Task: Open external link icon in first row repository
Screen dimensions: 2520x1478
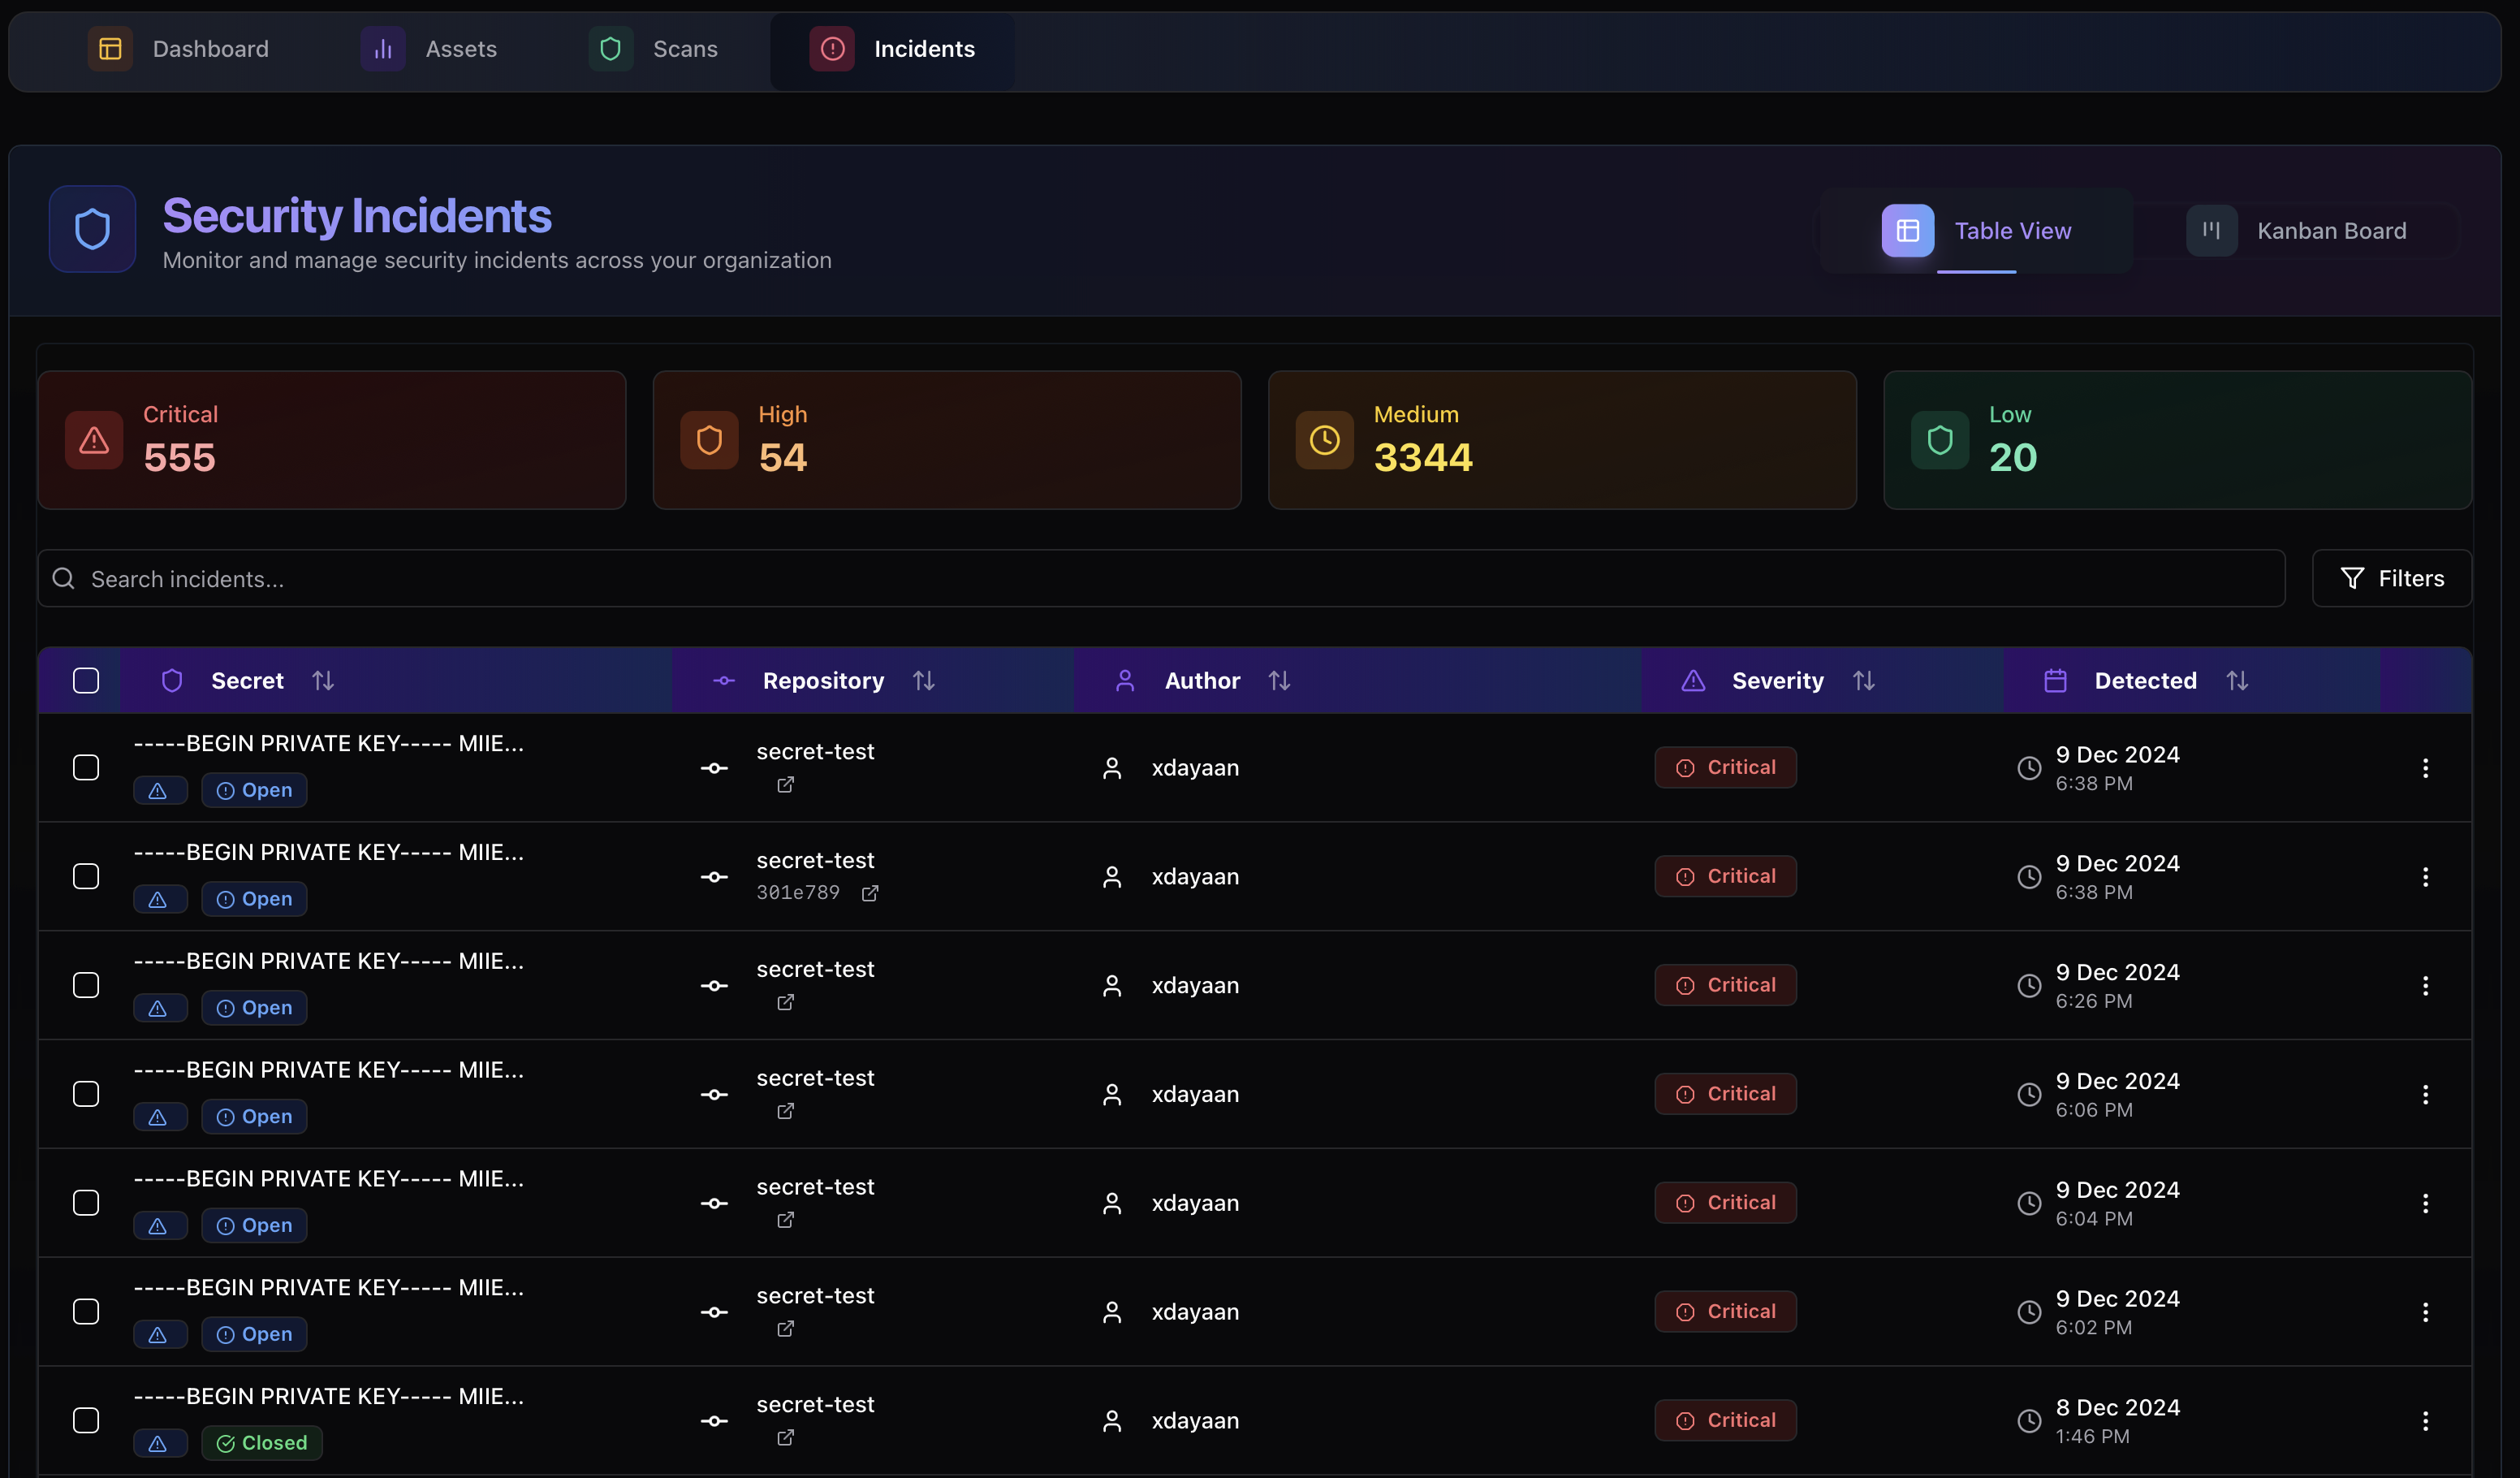Action: 785,785
